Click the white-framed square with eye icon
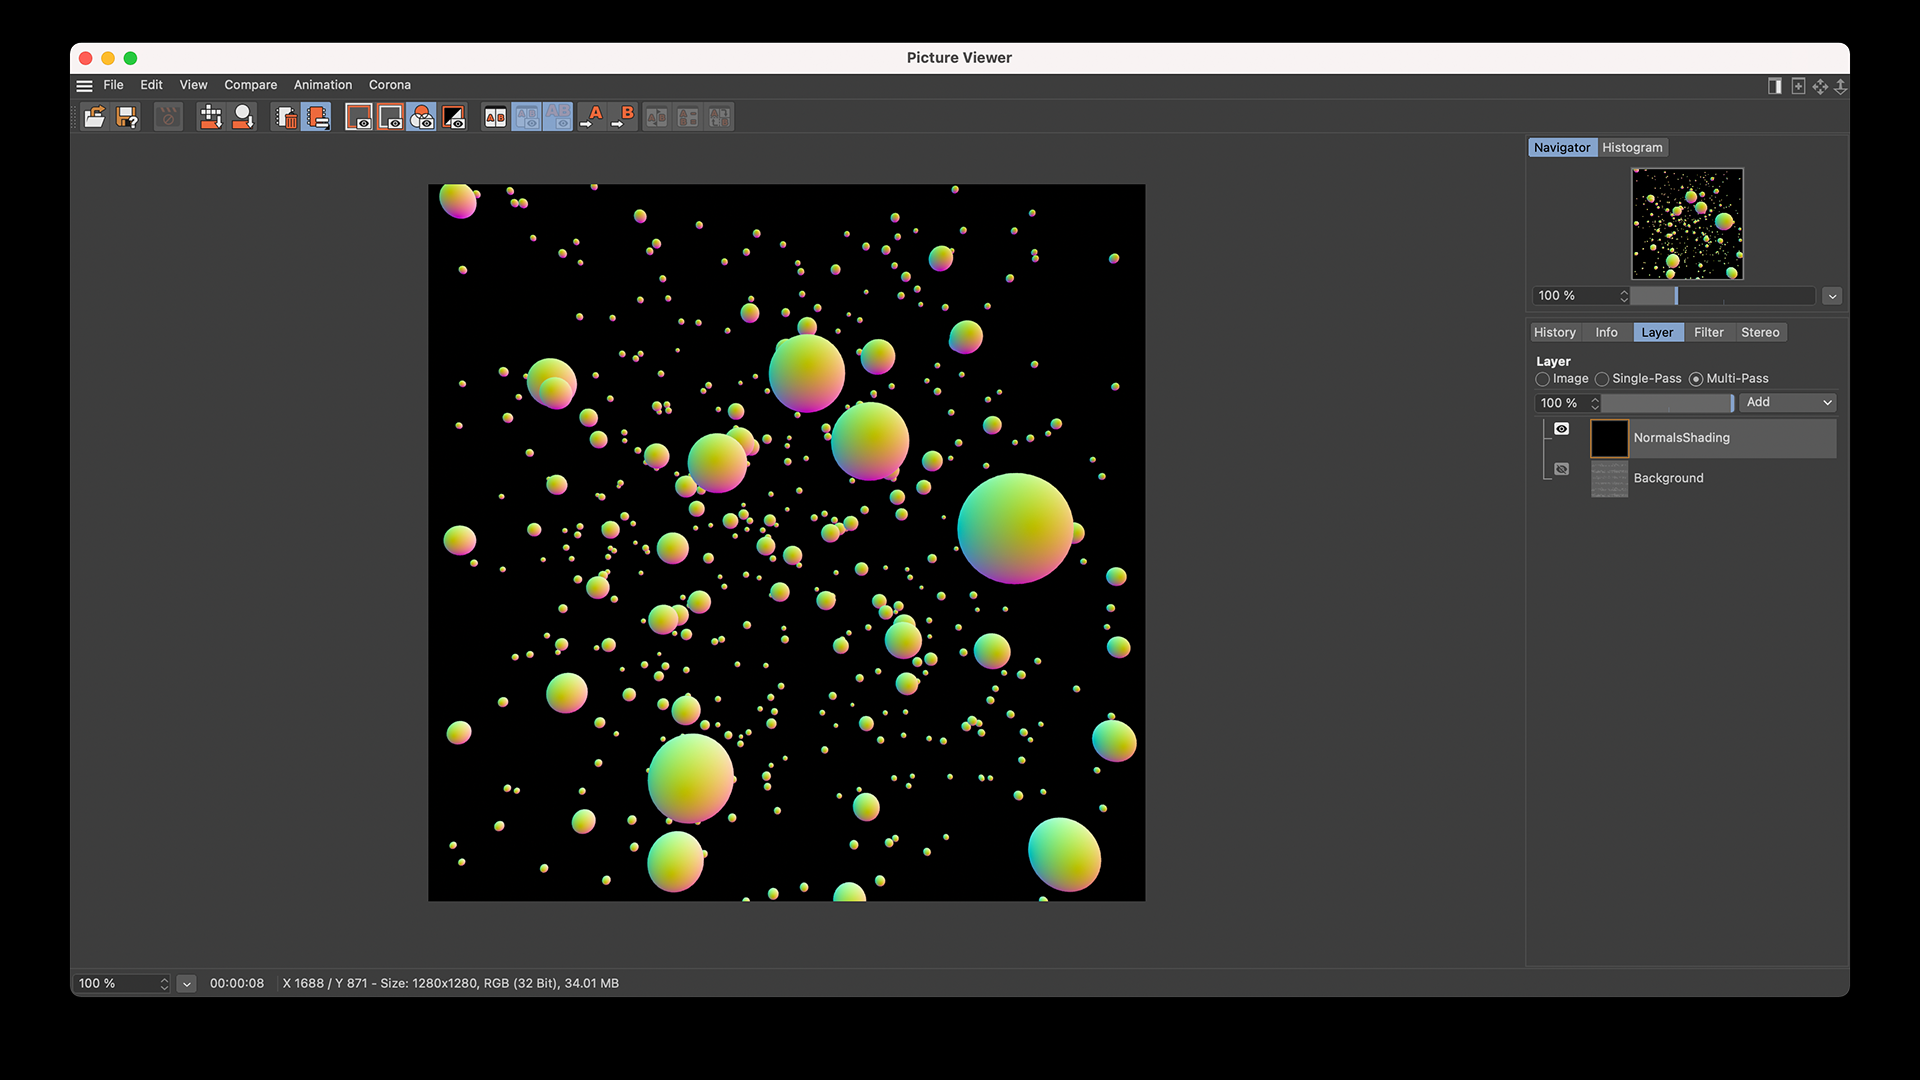The image size is (1920, 1080). [x=358, y=117]
